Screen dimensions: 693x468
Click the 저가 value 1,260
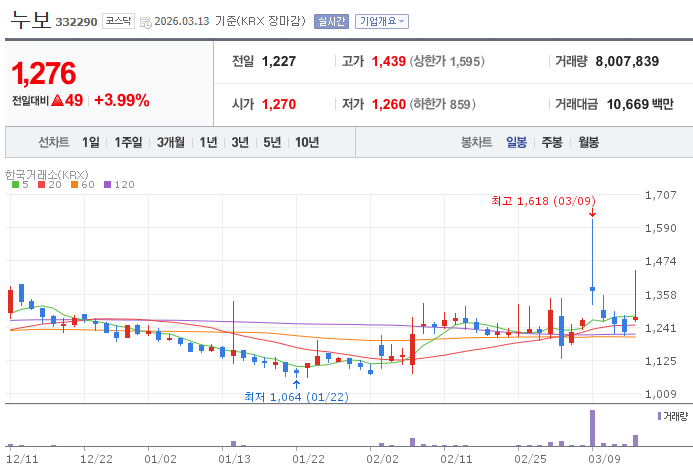click(x=388, y=104)
